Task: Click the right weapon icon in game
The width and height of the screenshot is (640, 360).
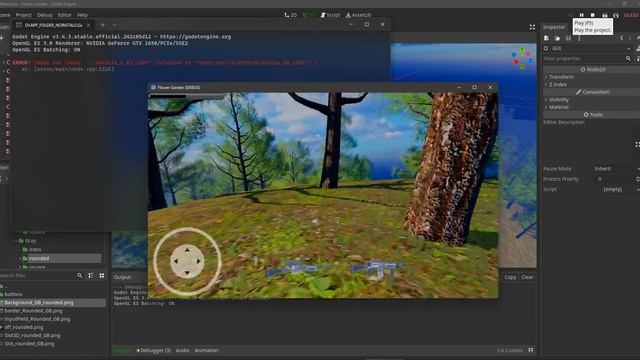Action: click(378, 269)
